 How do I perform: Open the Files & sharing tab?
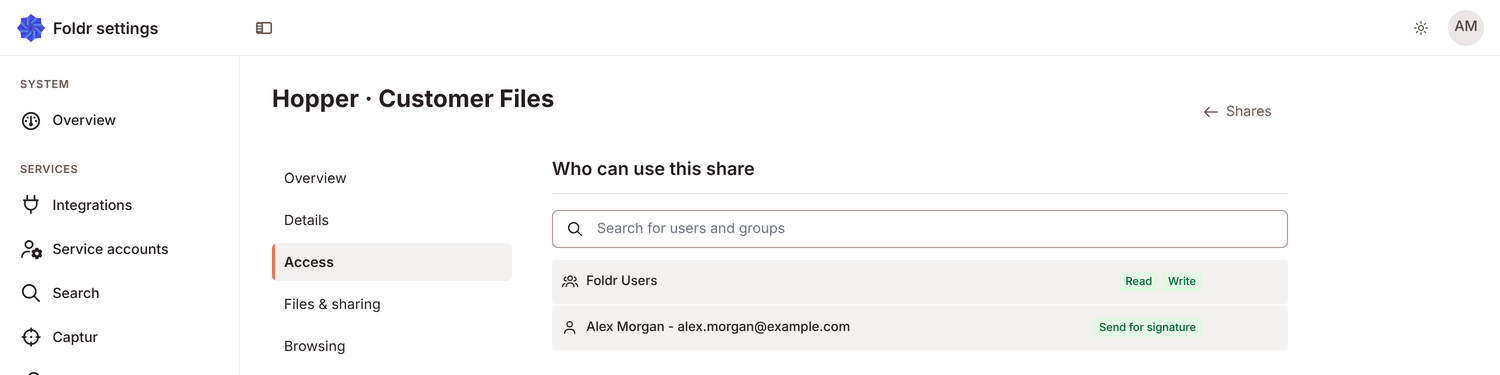tap(392, 304)
